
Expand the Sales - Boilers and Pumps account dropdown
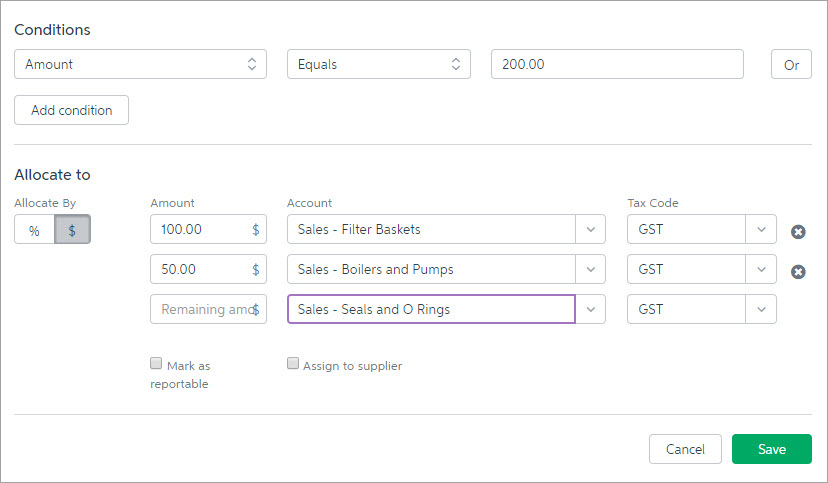[590, 269]
